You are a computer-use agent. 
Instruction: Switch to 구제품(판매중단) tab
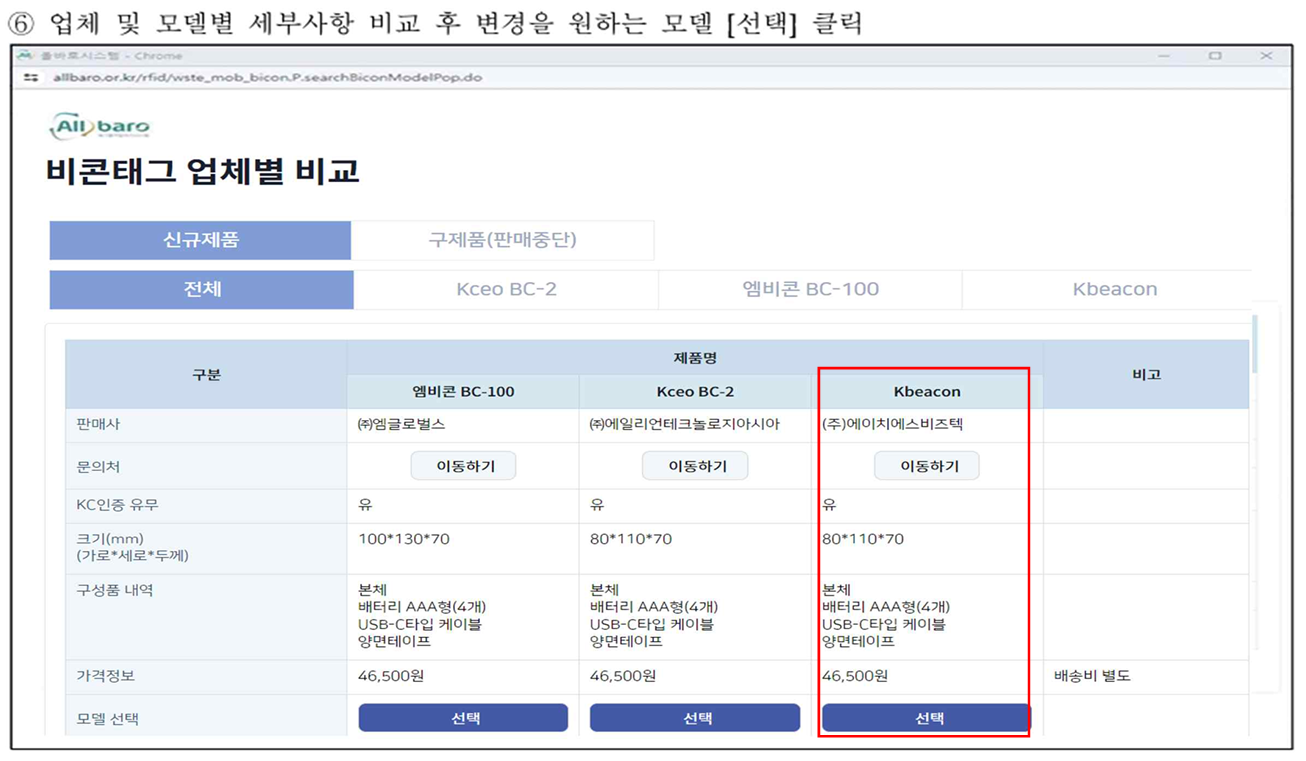(x=502, y=240)
